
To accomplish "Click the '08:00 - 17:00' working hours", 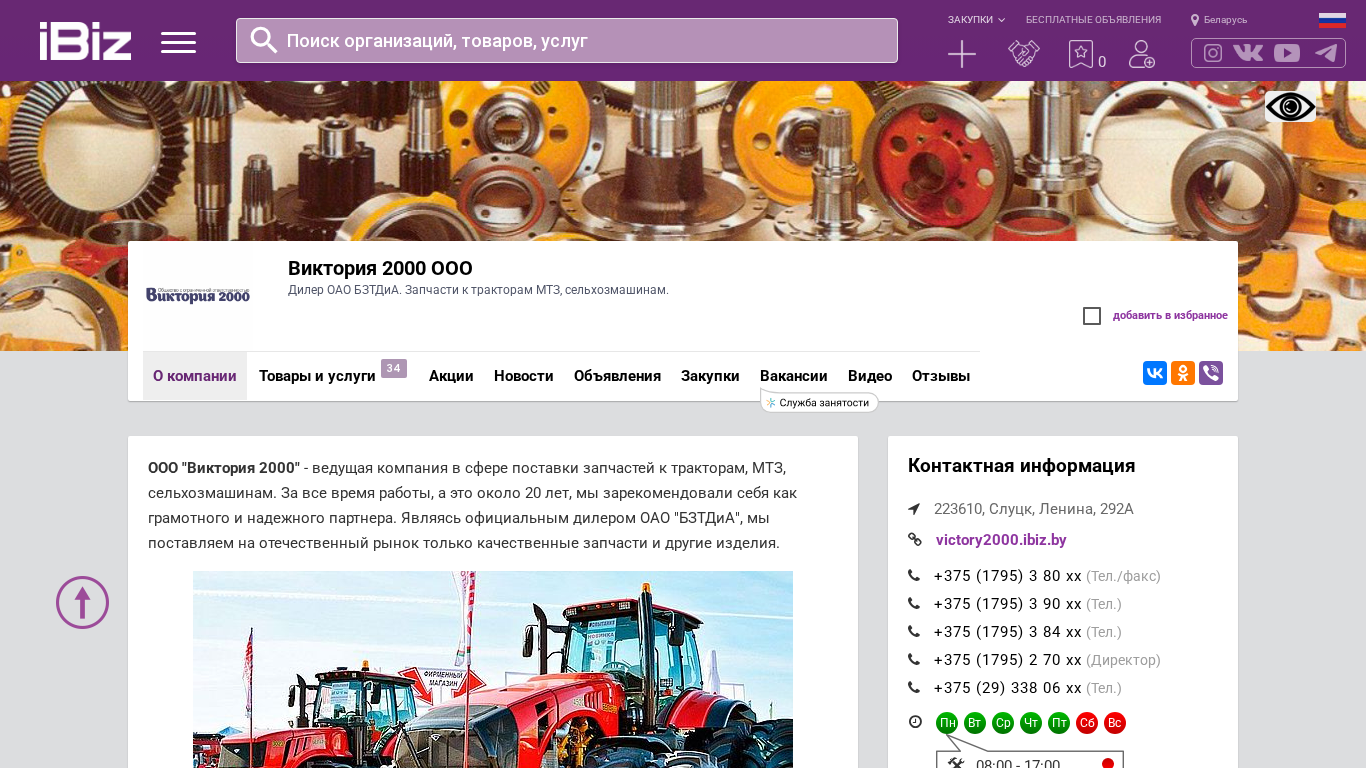I will [x=1018, y=765].
